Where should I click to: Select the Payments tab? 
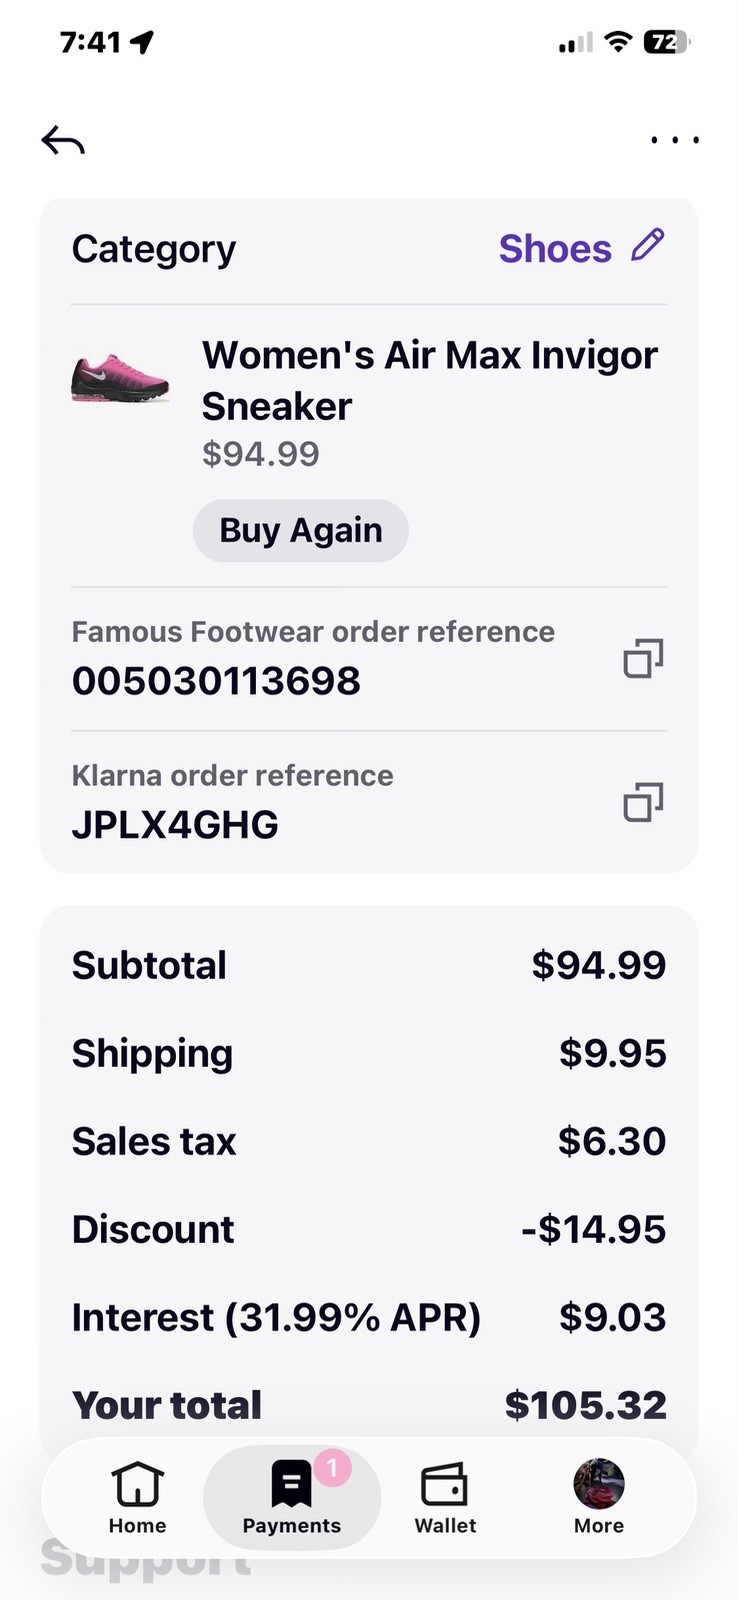pos(292,1498)
